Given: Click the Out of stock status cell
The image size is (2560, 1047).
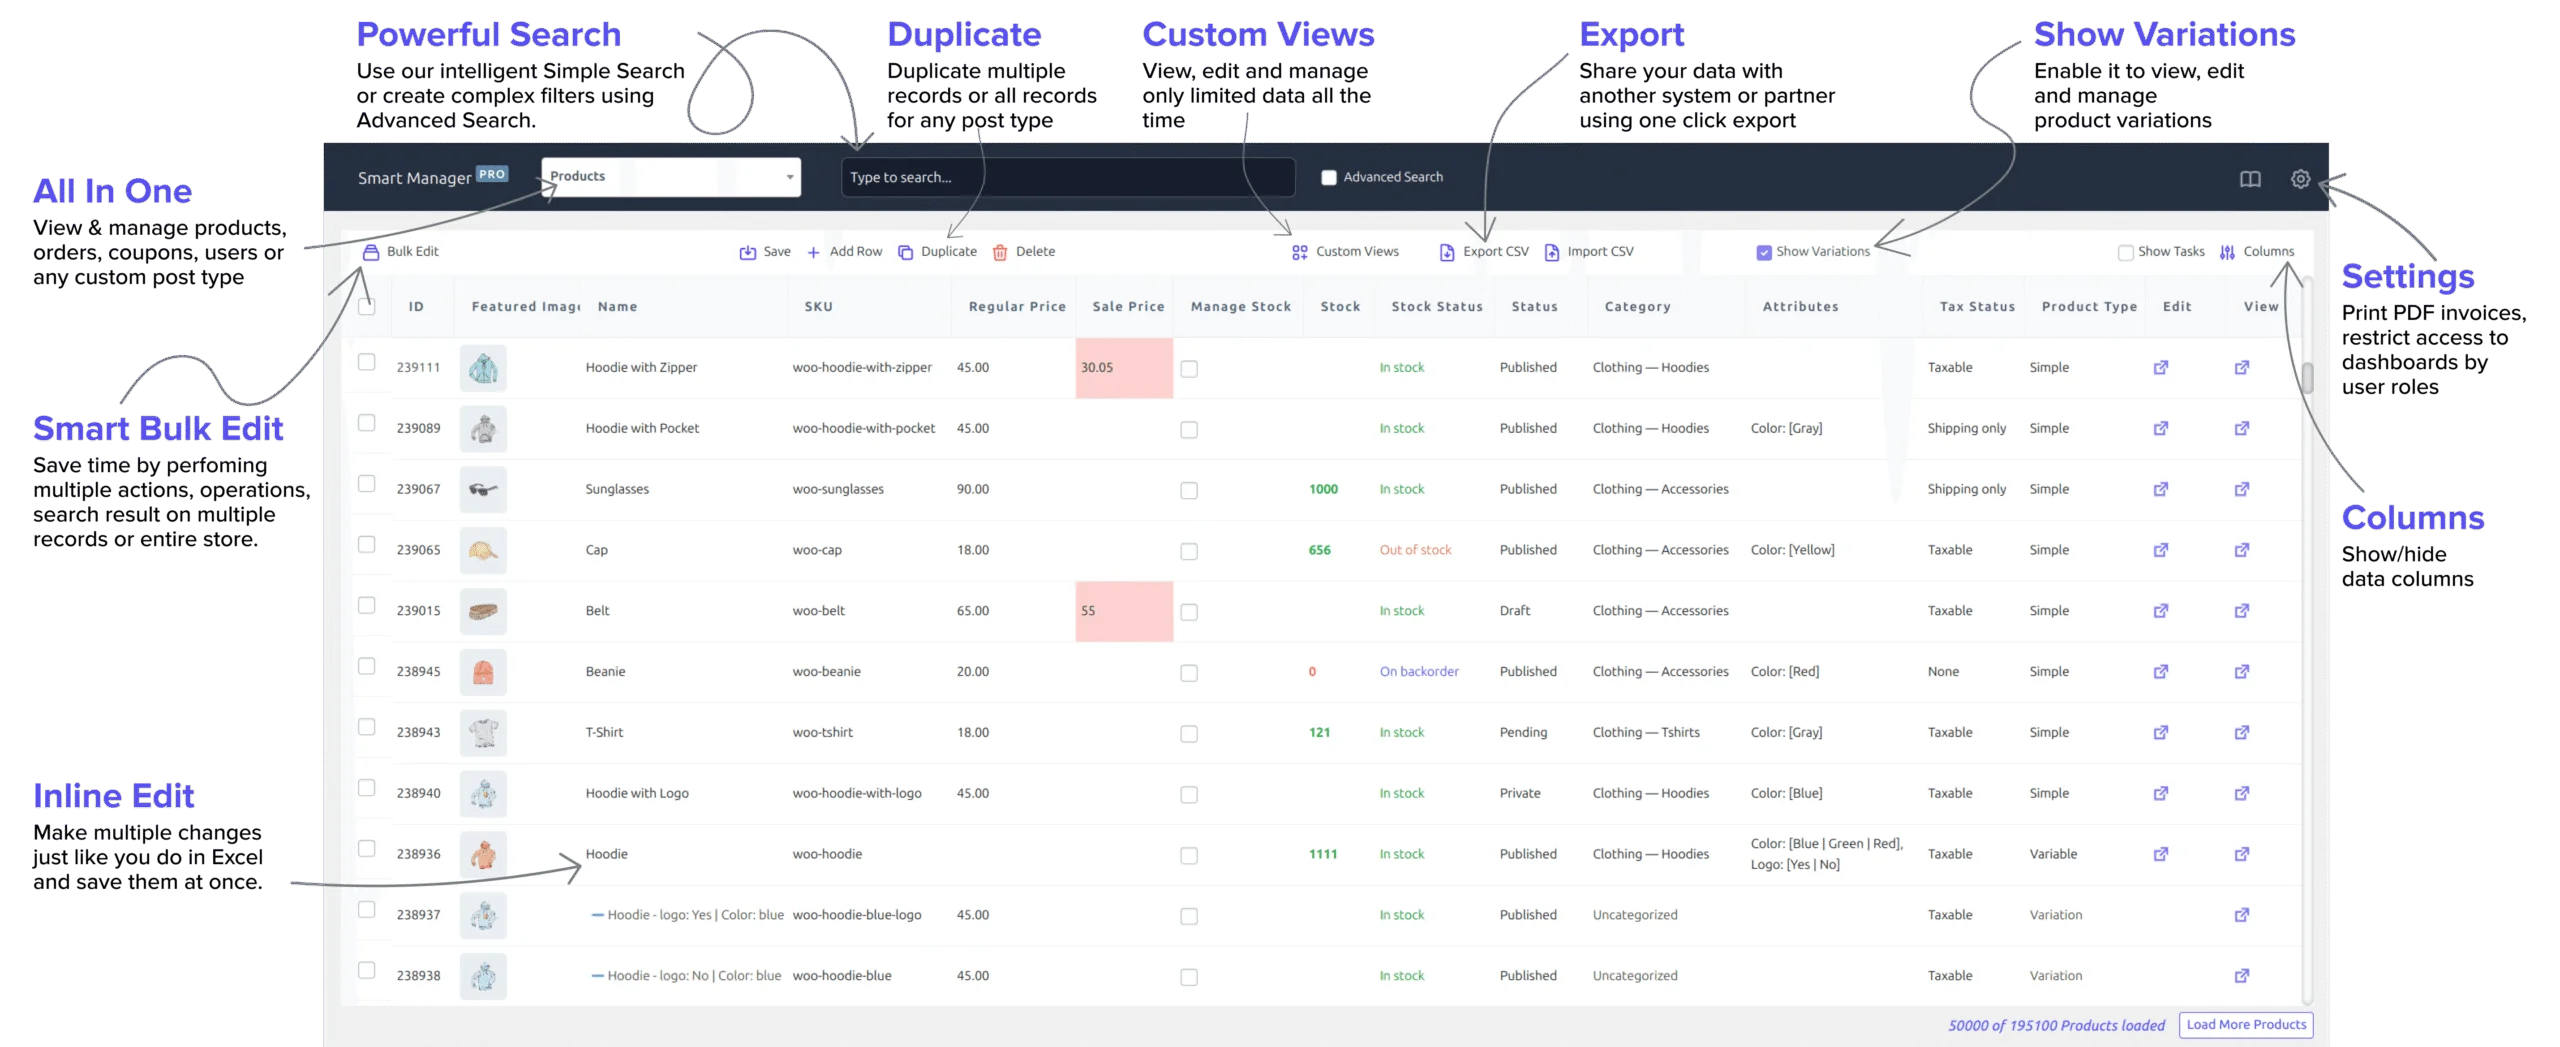Looking at the screenshot, I should tap(1415, 550).
